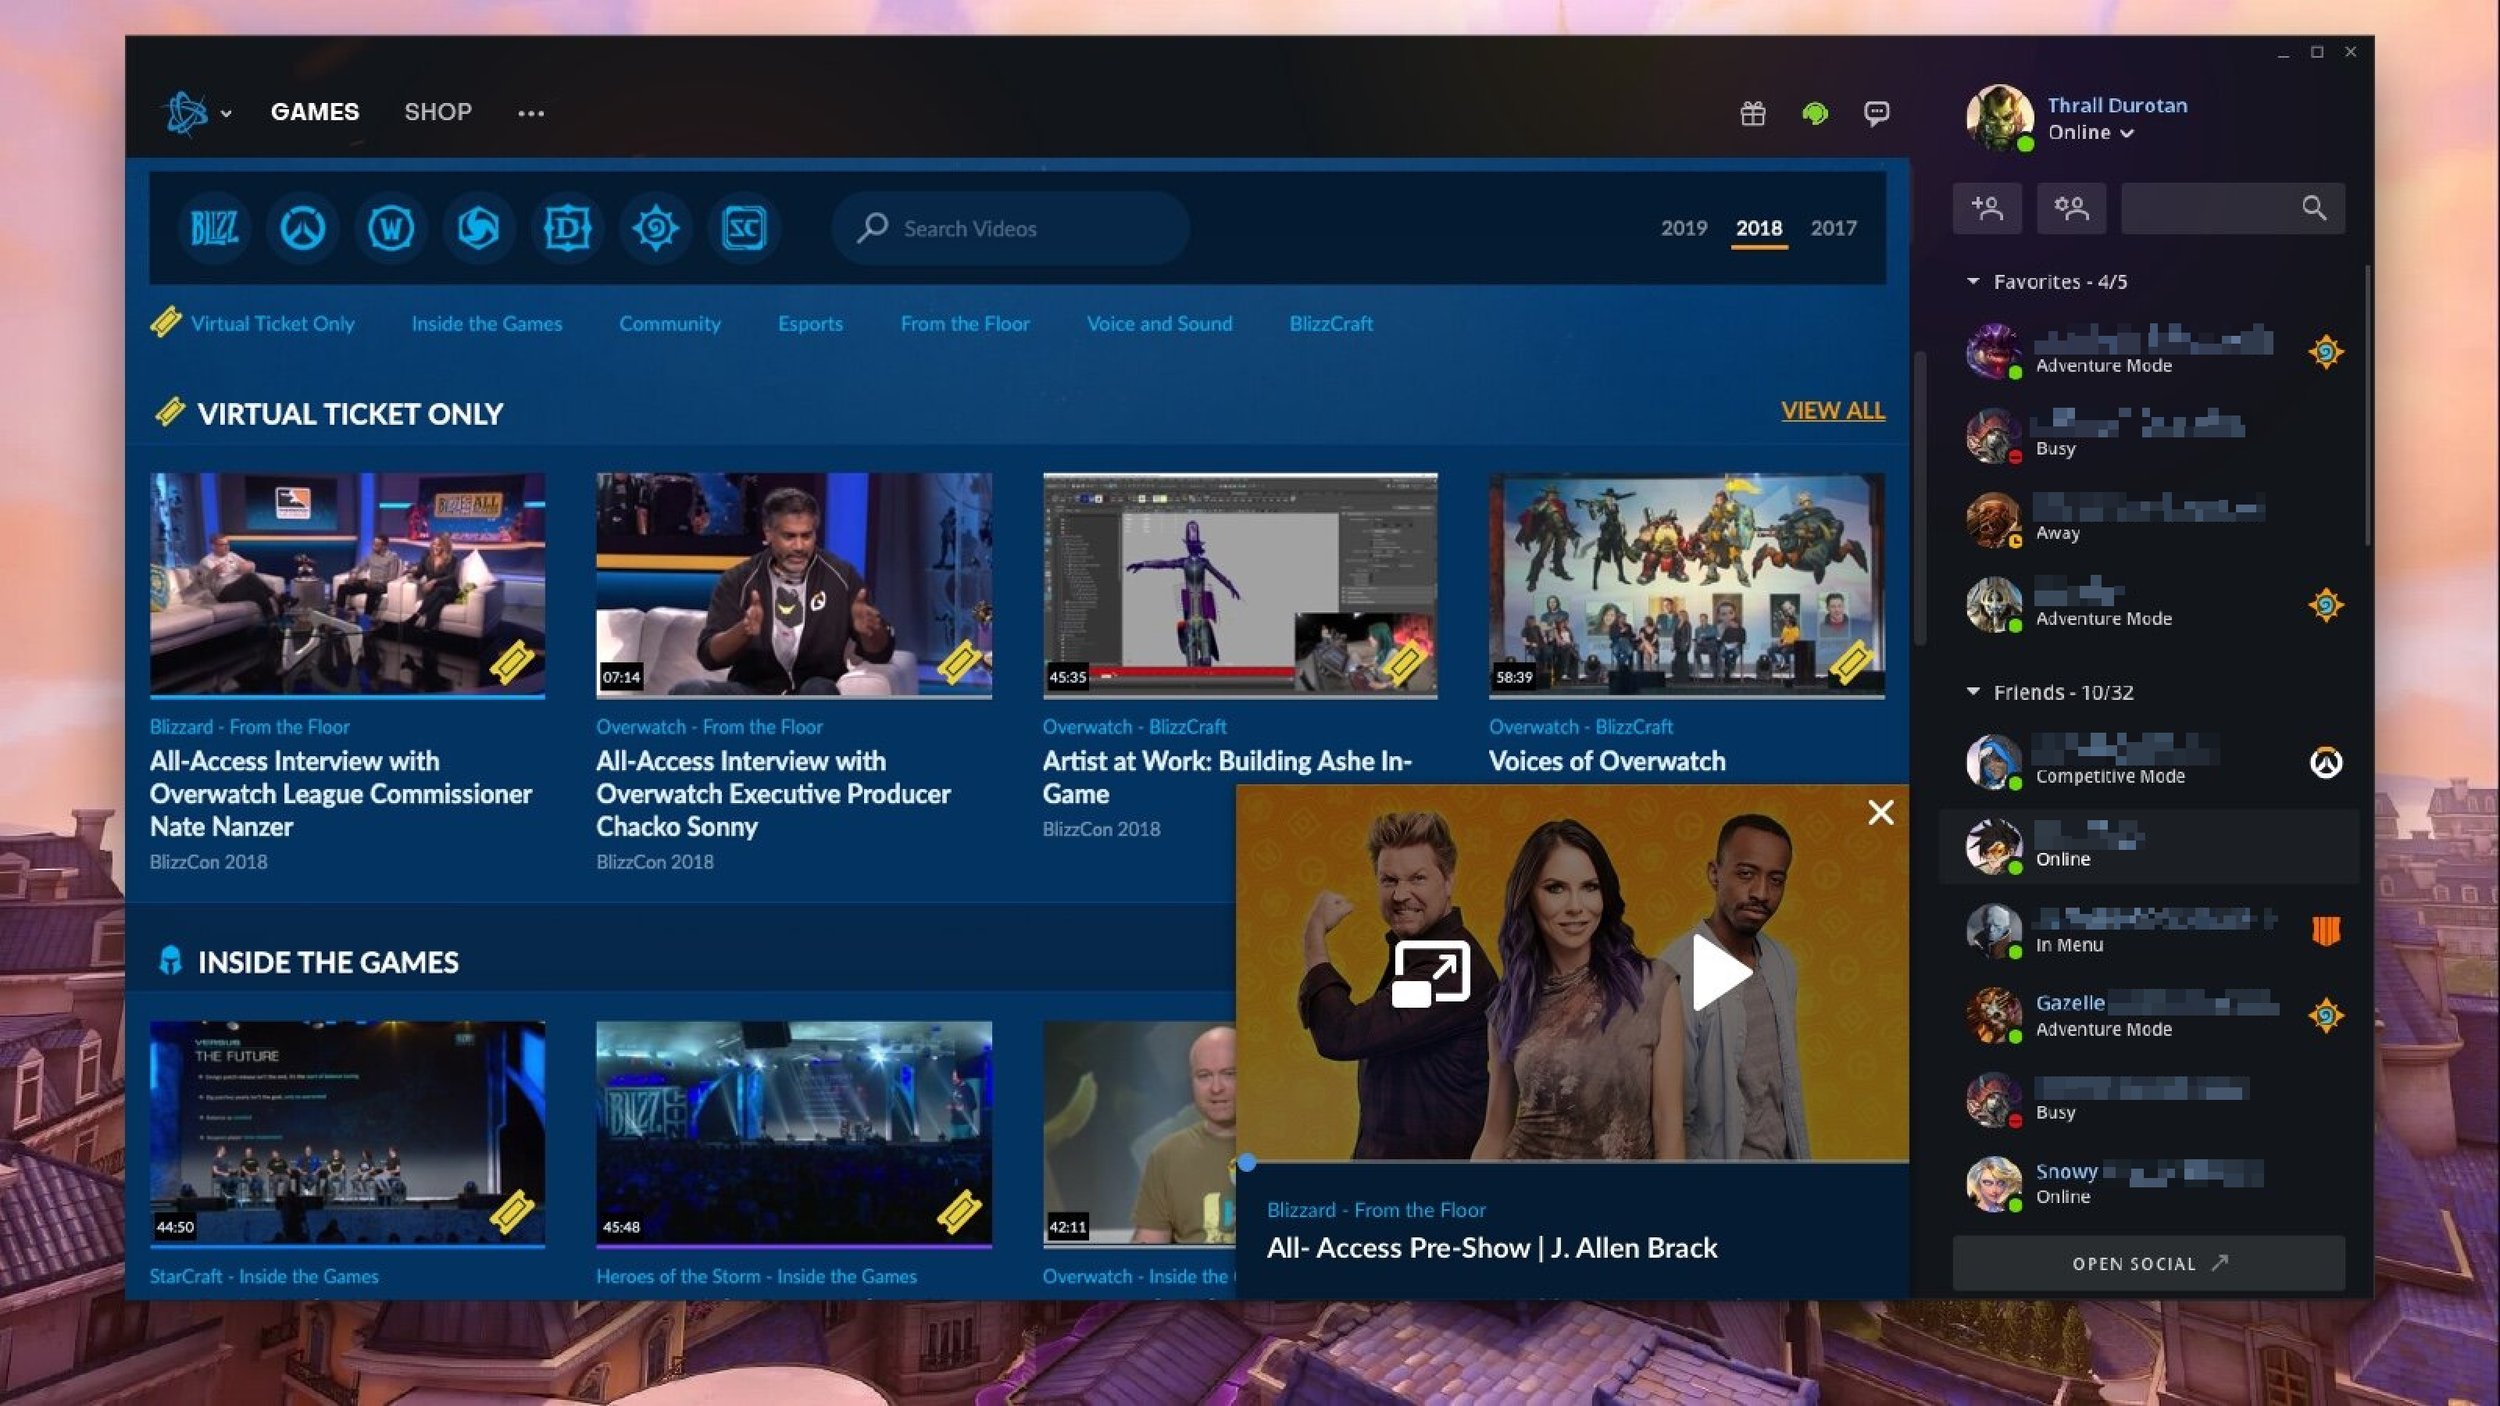Open Artist at Work Ashe thumbnail
2500x1406 pixels.
[1240, 584]
